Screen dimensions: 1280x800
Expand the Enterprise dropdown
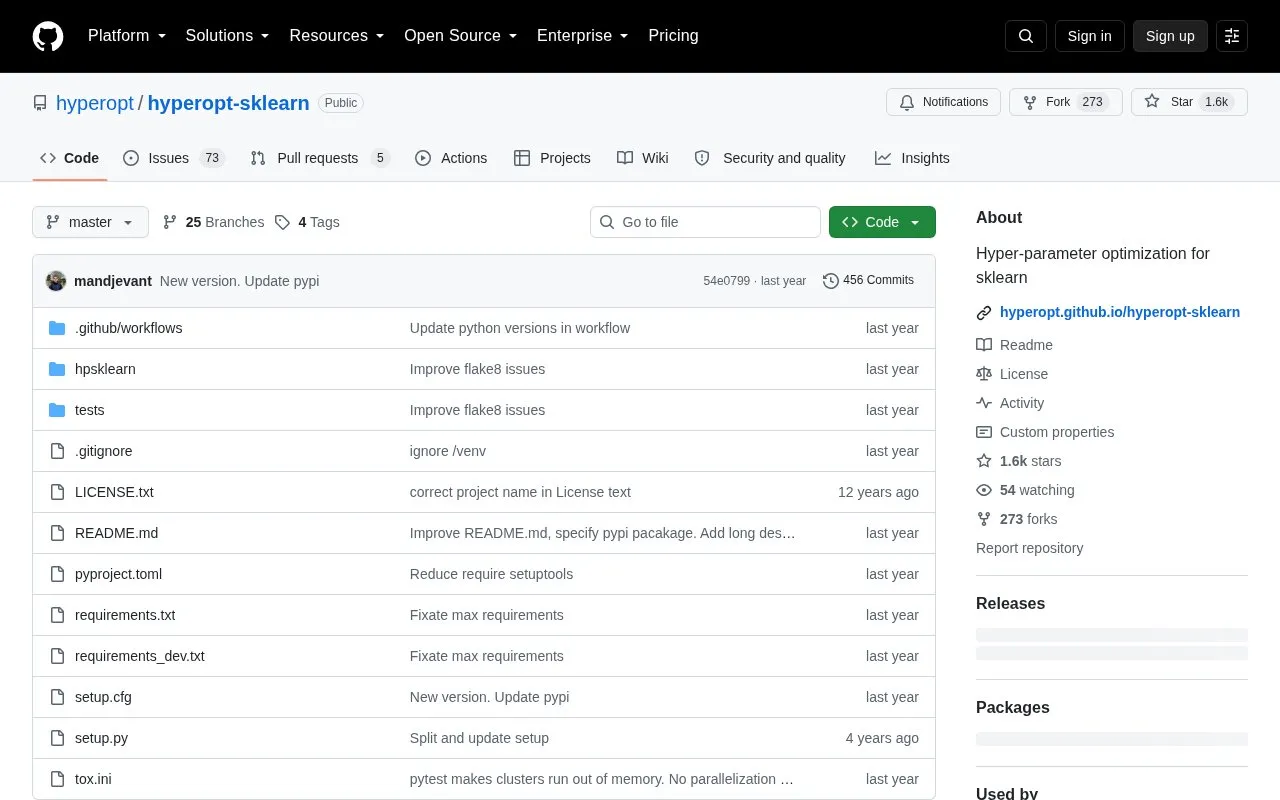pyautogui.click(x=583, y=36)
